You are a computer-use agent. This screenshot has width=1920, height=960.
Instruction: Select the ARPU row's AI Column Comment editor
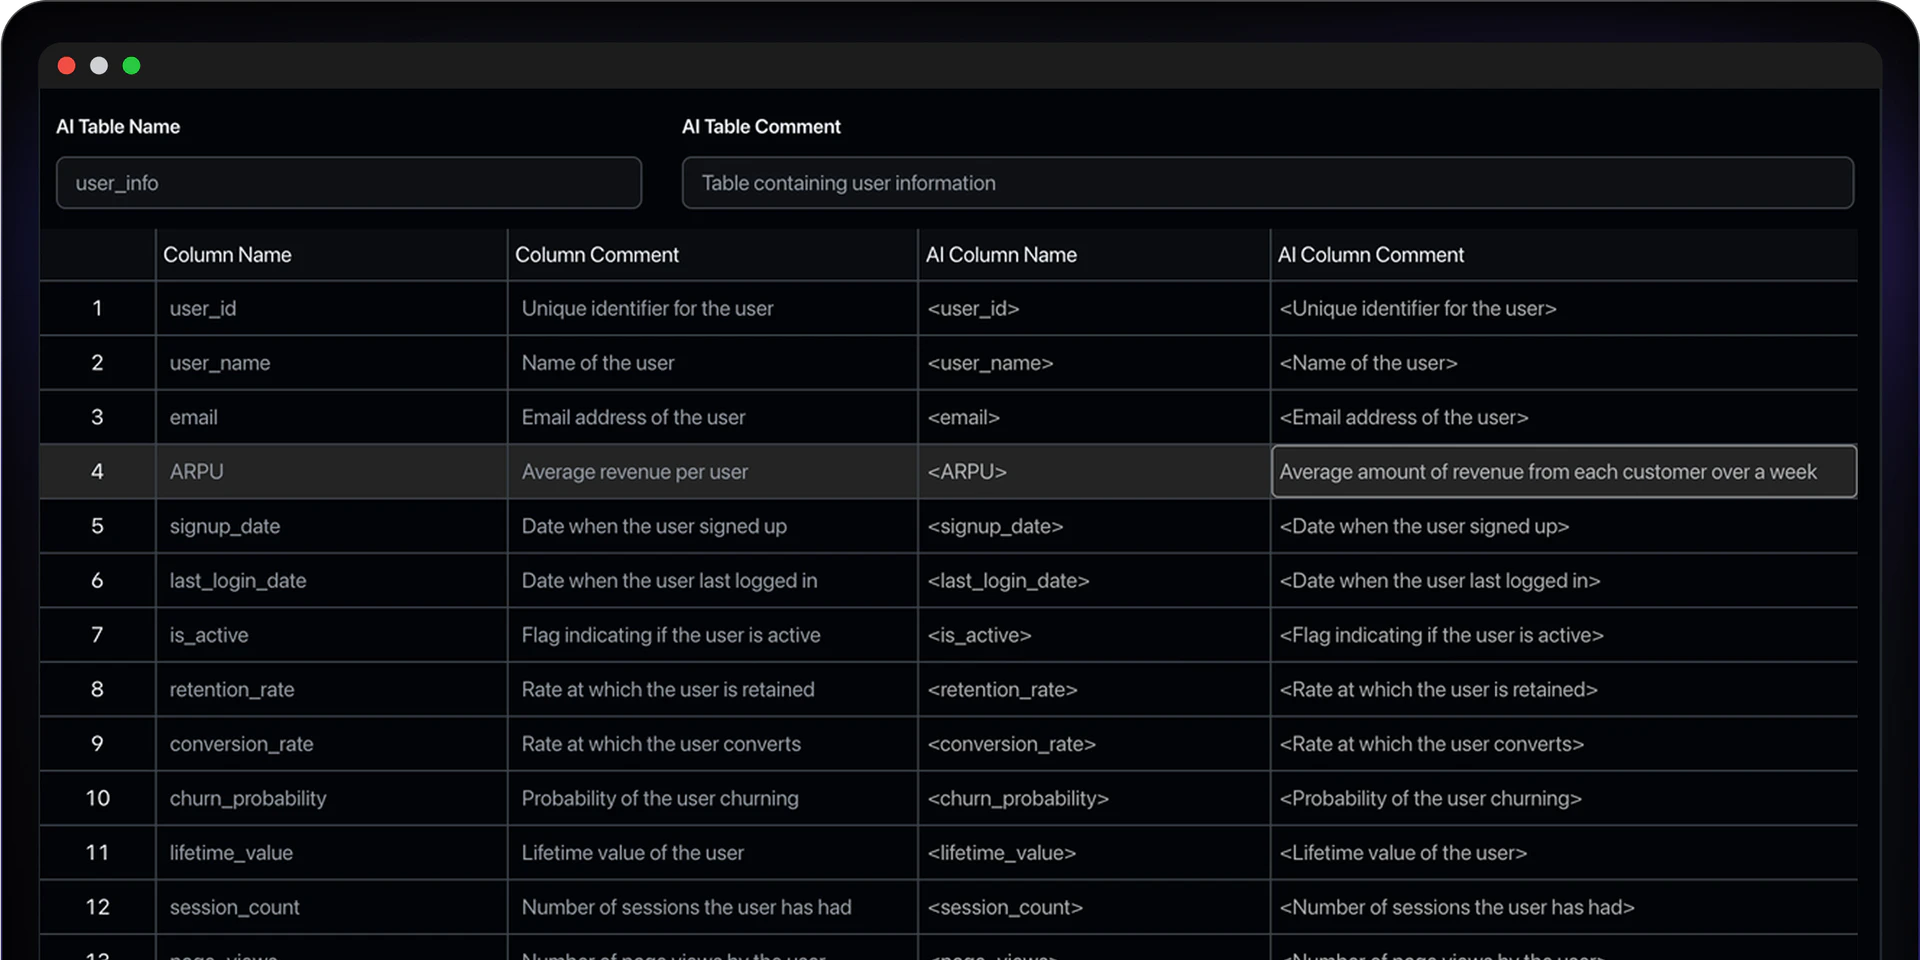click(1563, 471)
